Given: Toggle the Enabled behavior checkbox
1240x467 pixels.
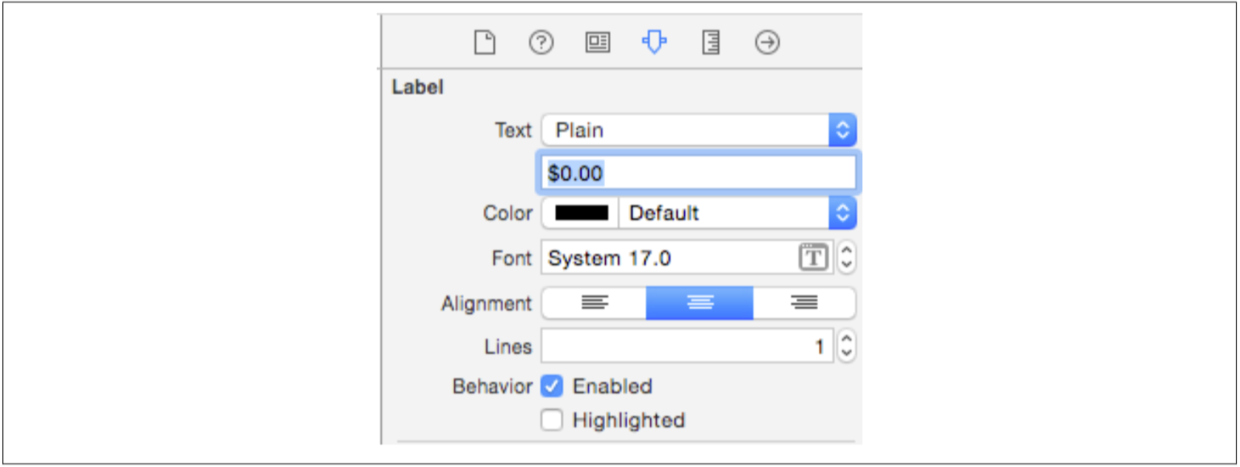Looking at the screenshot, I should point(552,386).
